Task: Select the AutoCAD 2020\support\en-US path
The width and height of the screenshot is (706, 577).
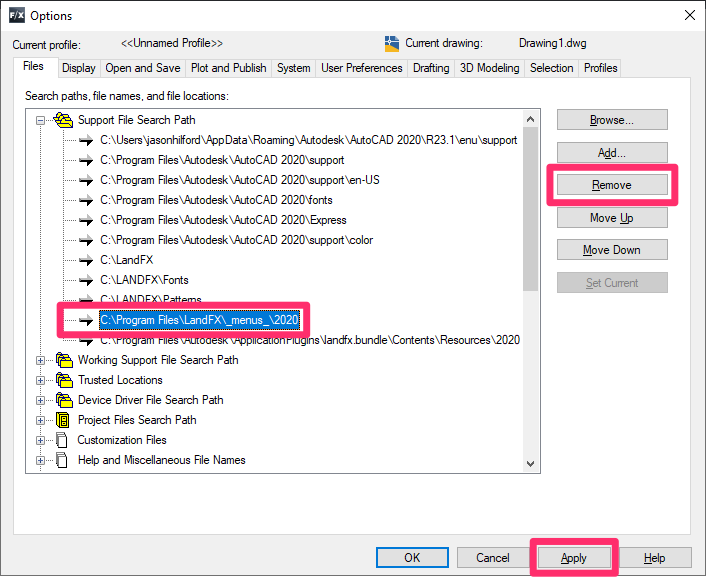Action: (x=240, y=180)
